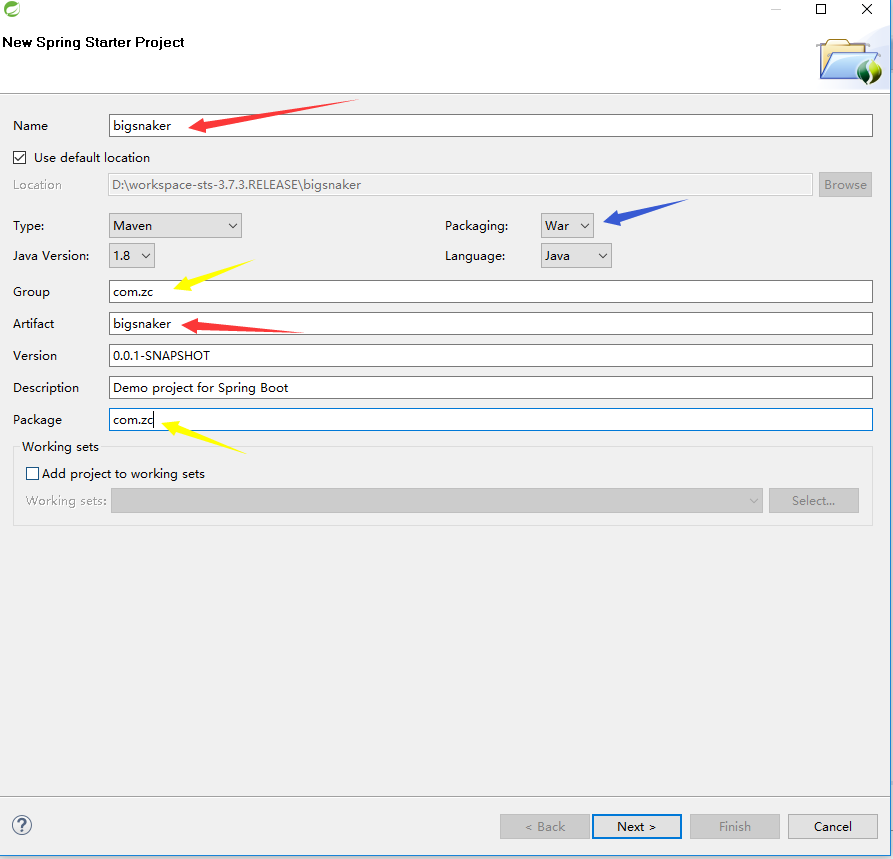The image size is (893, 859).
Task: Click the Spring project folder wizard icon
Action: (850, 62)
